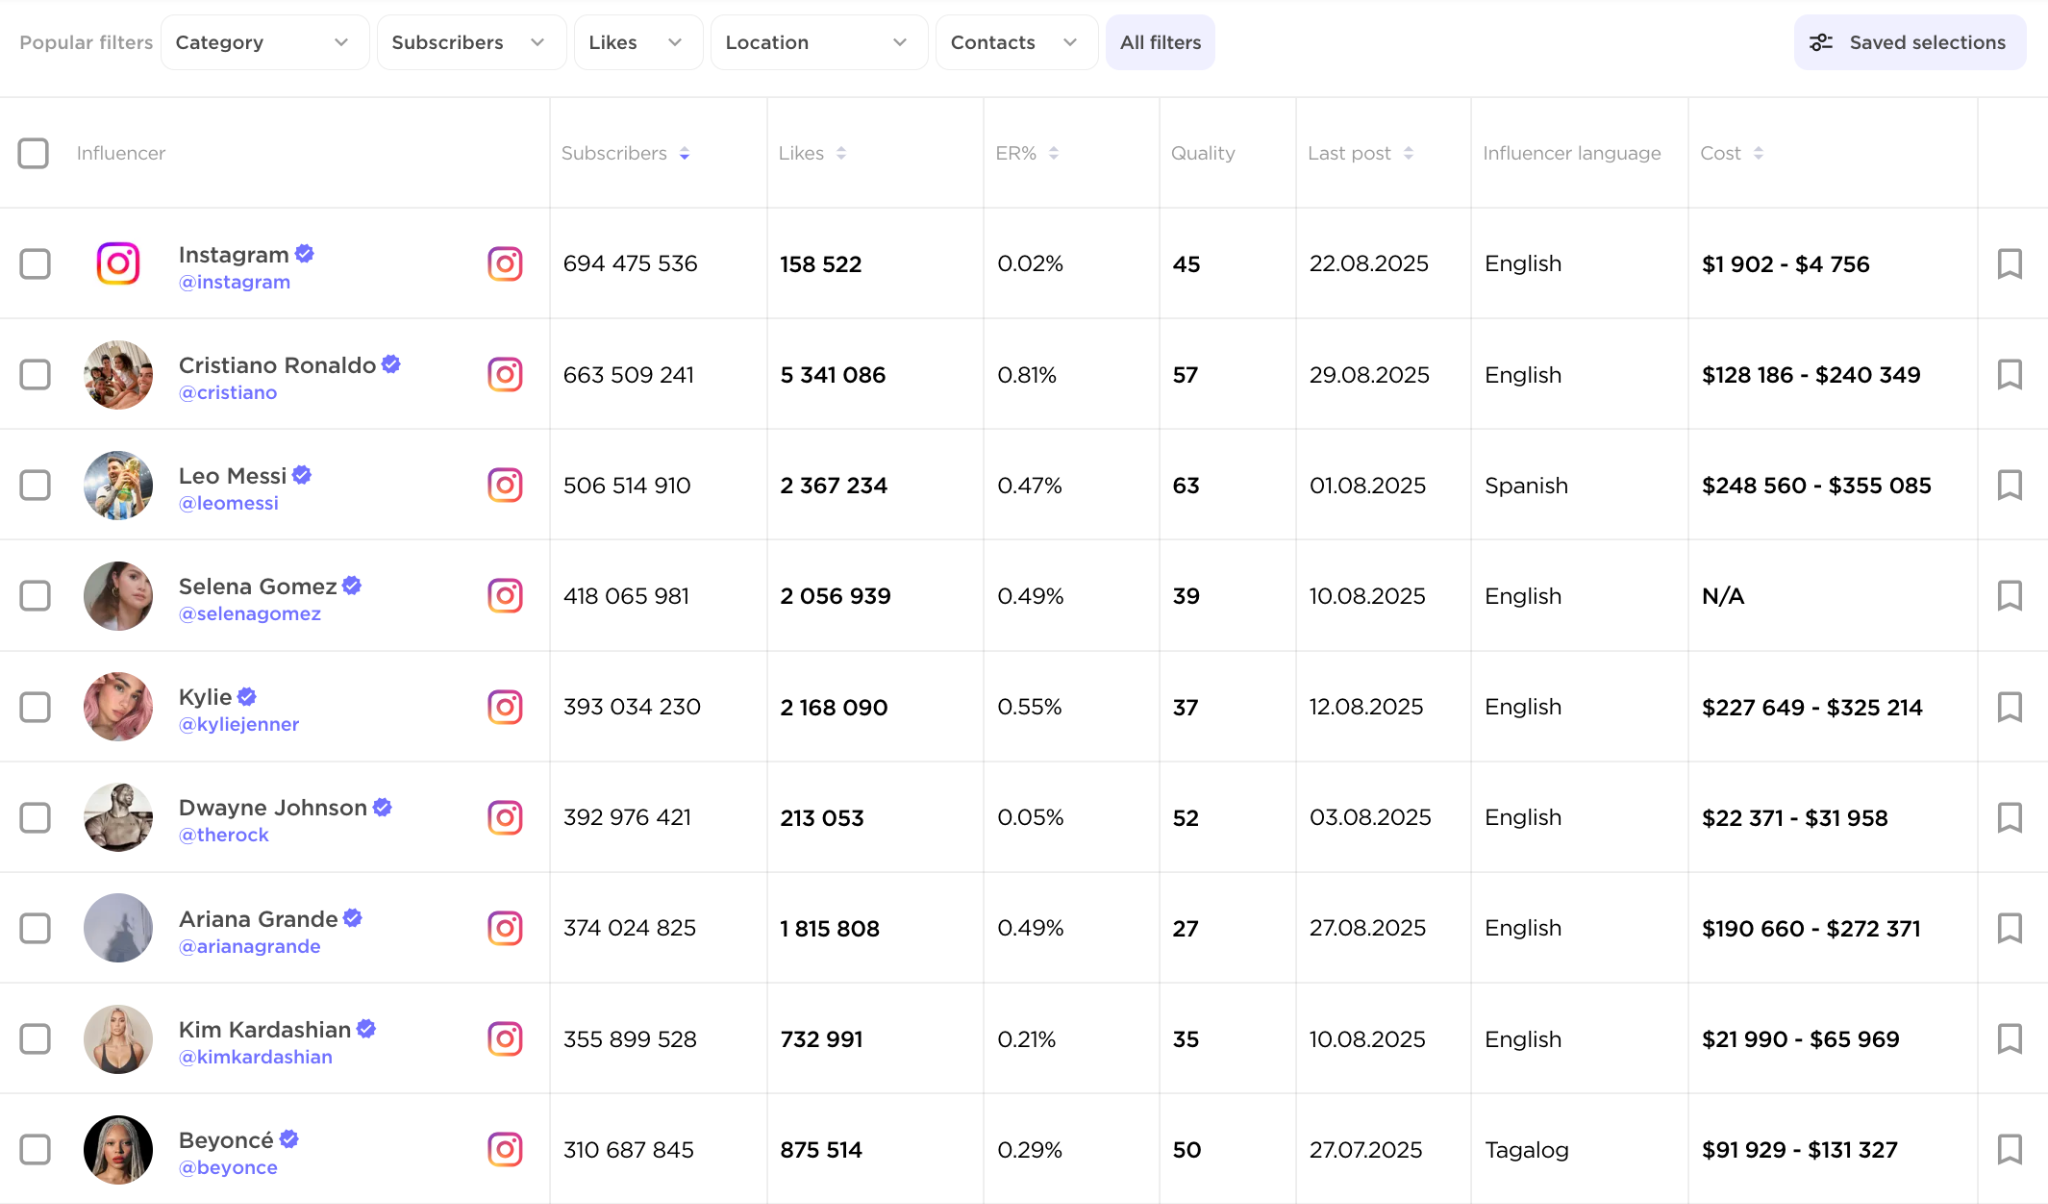Viewport: 2048px width, 1204px height.
Task: Open All filters
Action: [x=1160, y=42]
